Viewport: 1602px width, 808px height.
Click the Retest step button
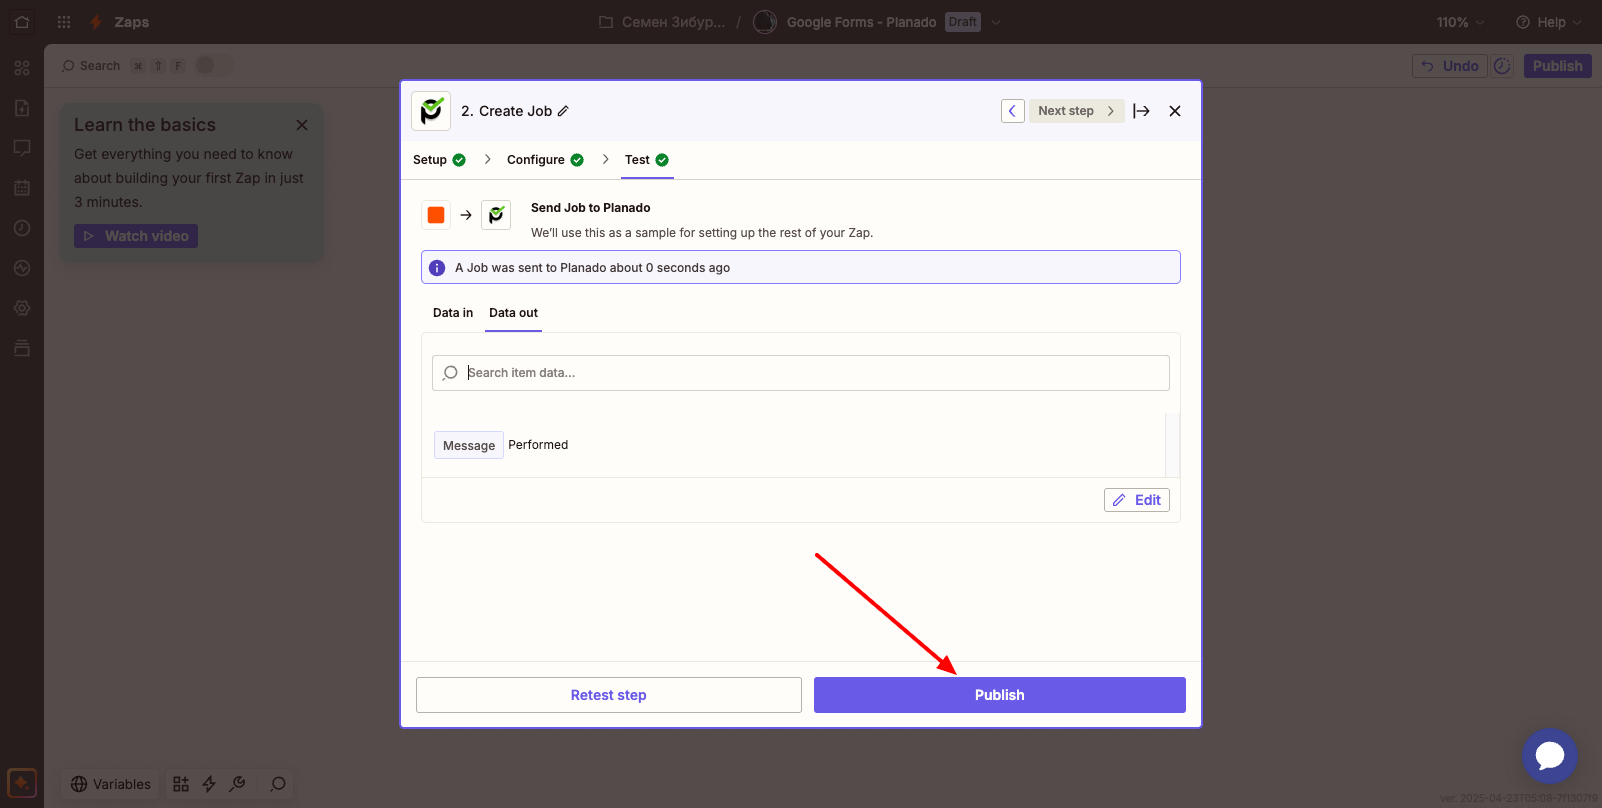(609, 695)
